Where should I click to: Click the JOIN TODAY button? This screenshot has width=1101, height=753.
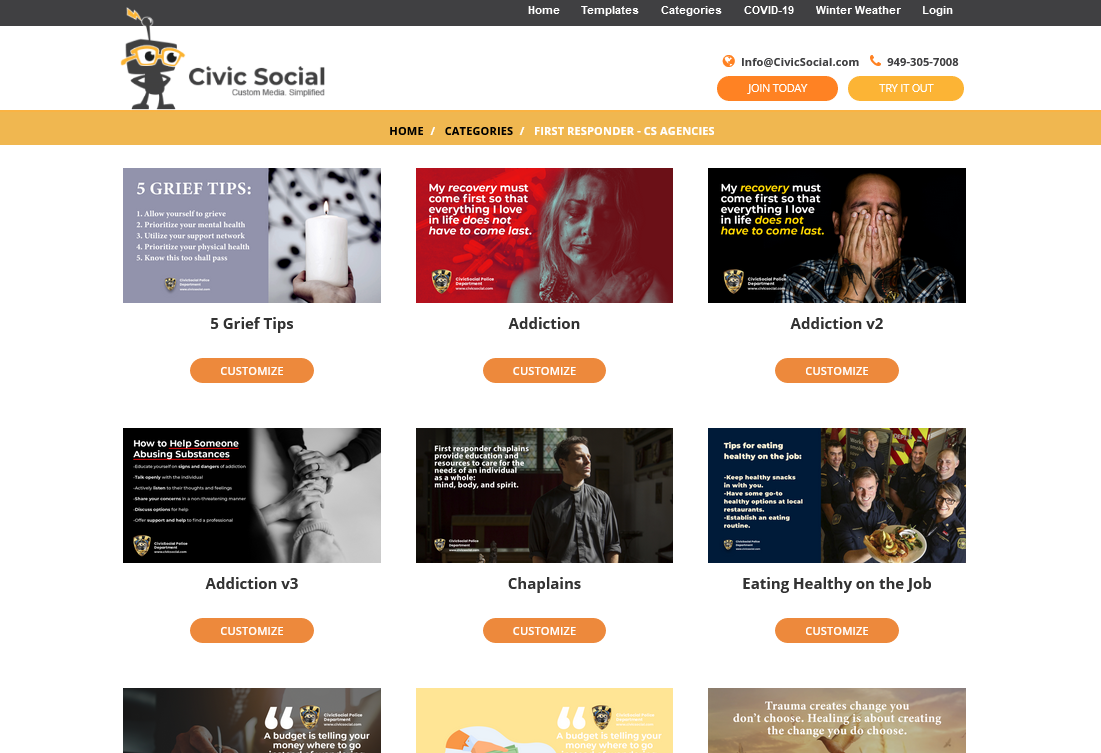click(777, 89)
